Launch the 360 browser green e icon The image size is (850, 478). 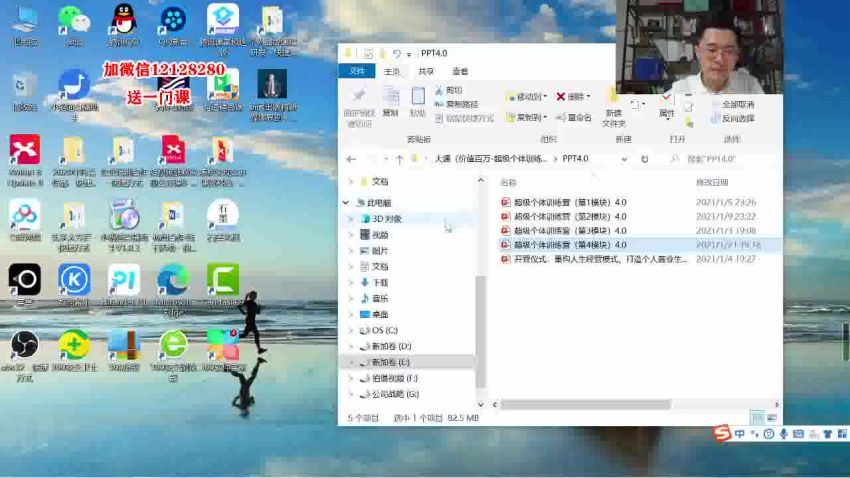[173, 345]
